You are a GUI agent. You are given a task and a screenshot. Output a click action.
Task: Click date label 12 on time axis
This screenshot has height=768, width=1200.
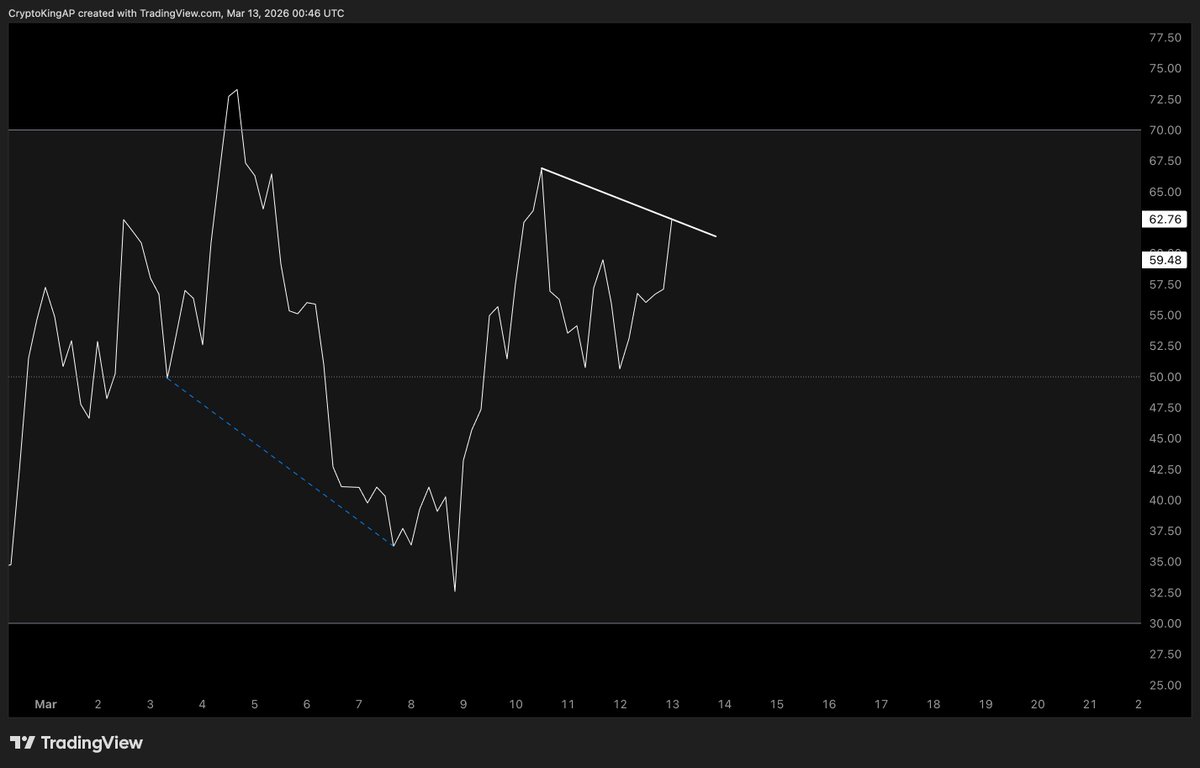[620, 705]
